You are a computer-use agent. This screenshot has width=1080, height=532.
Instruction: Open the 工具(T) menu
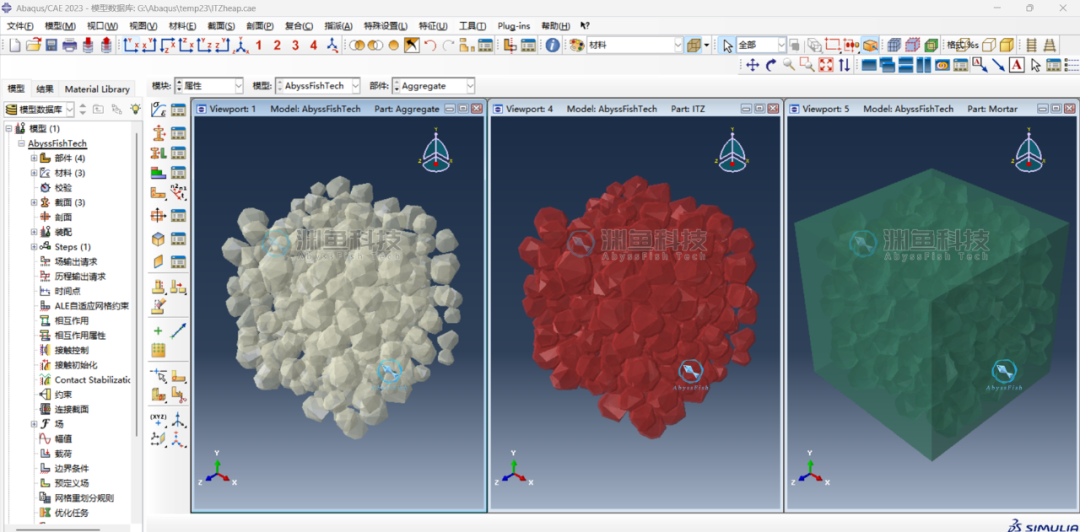tap(472, 26)
